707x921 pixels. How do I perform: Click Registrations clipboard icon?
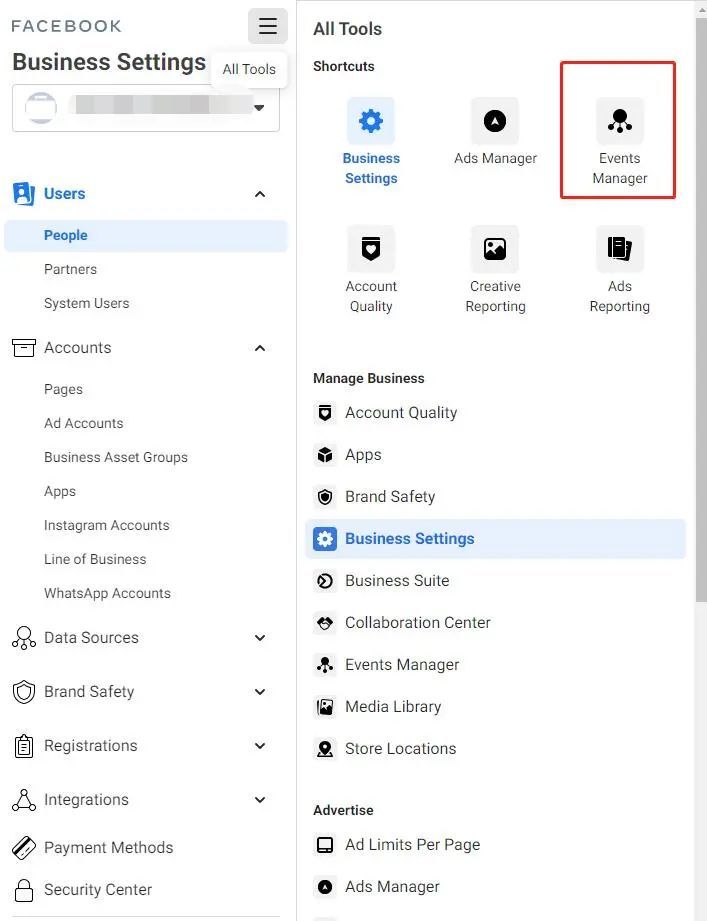pos(24,746)
